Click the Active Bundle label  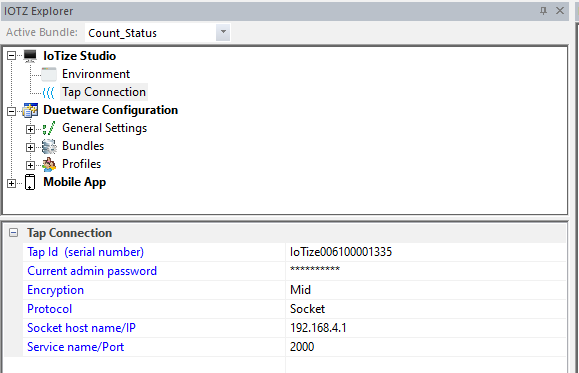42,32
